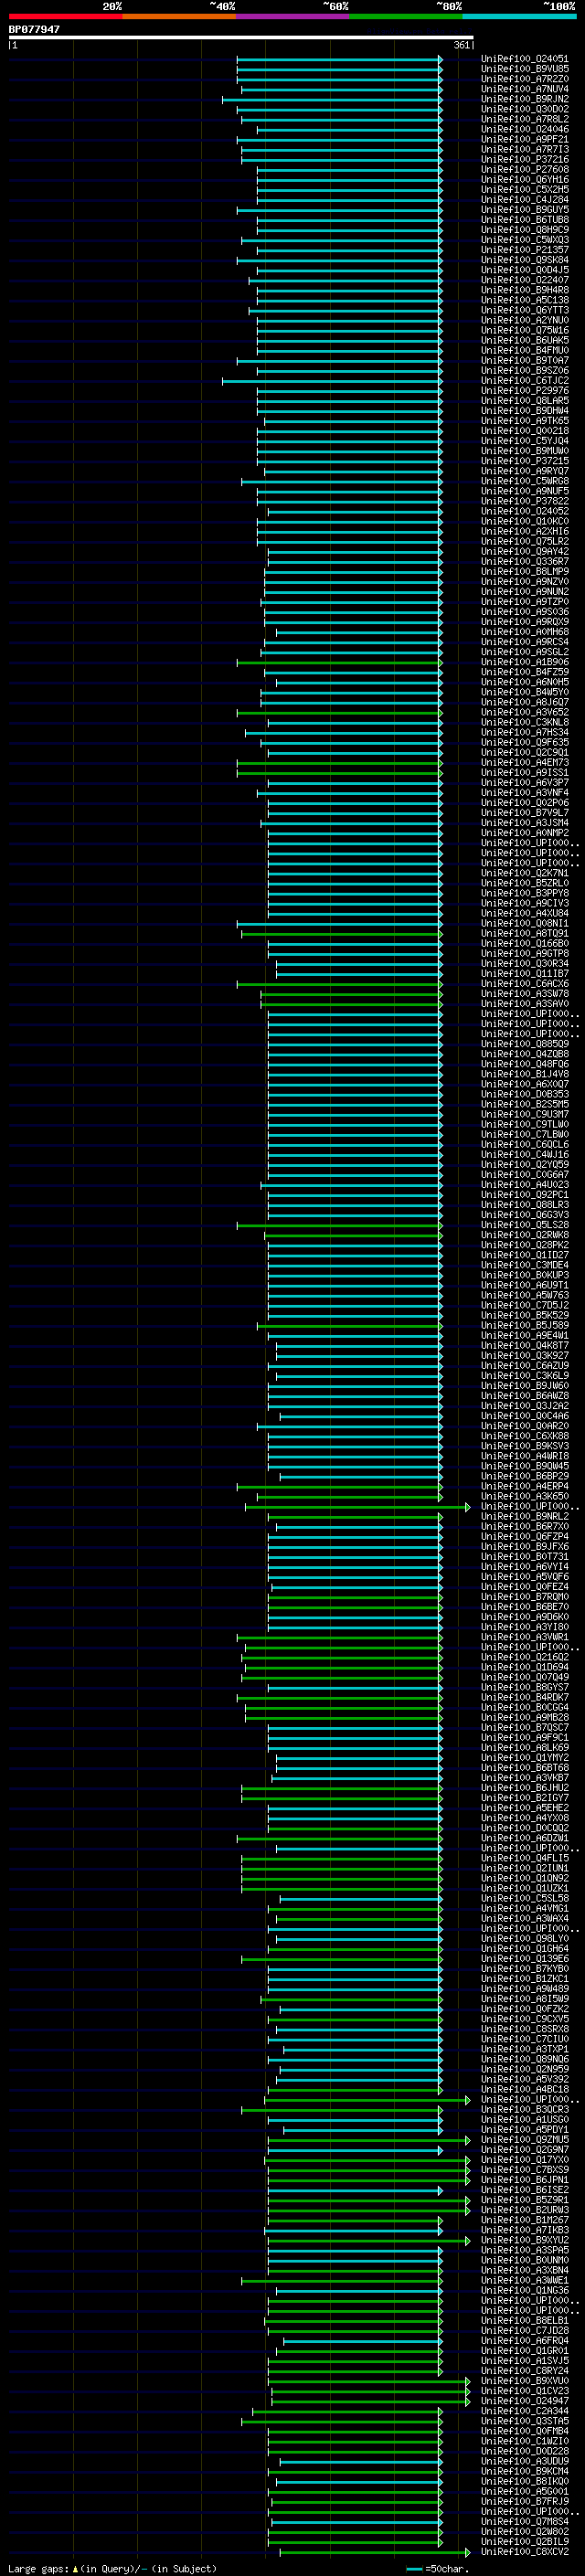Image resolution: width=585 pixels, height=2576 pixels.
Task: Click the 361 query end position label
Action: click(x=461, y=45)
